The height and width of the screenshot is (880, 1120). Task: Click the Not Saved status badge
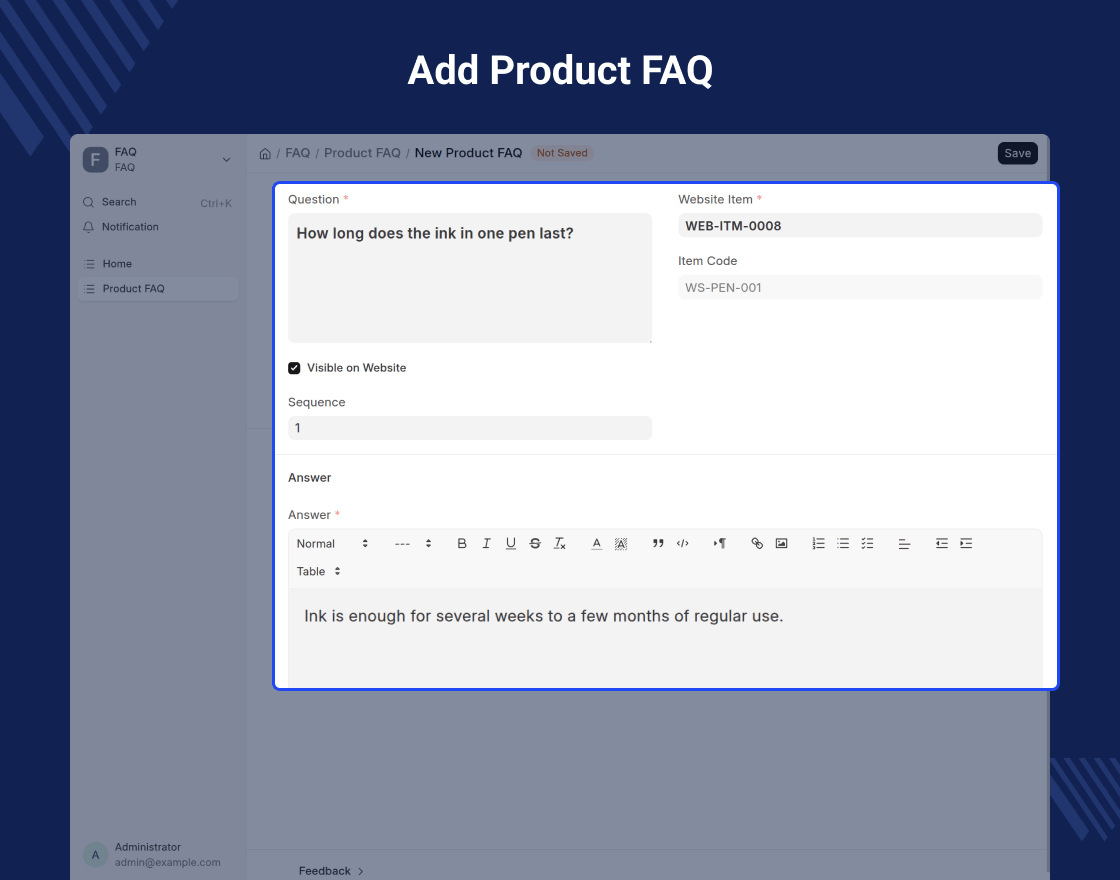click(562, 153)
